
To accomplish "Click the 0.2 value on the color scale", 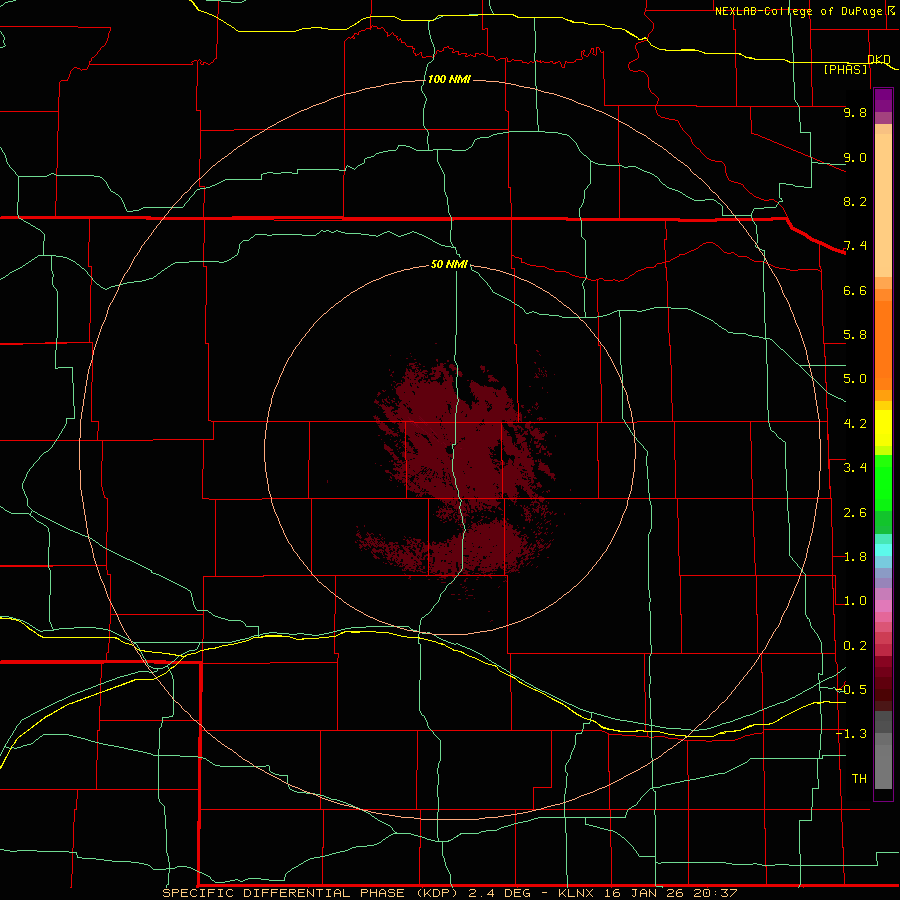I will pos(855,646).
